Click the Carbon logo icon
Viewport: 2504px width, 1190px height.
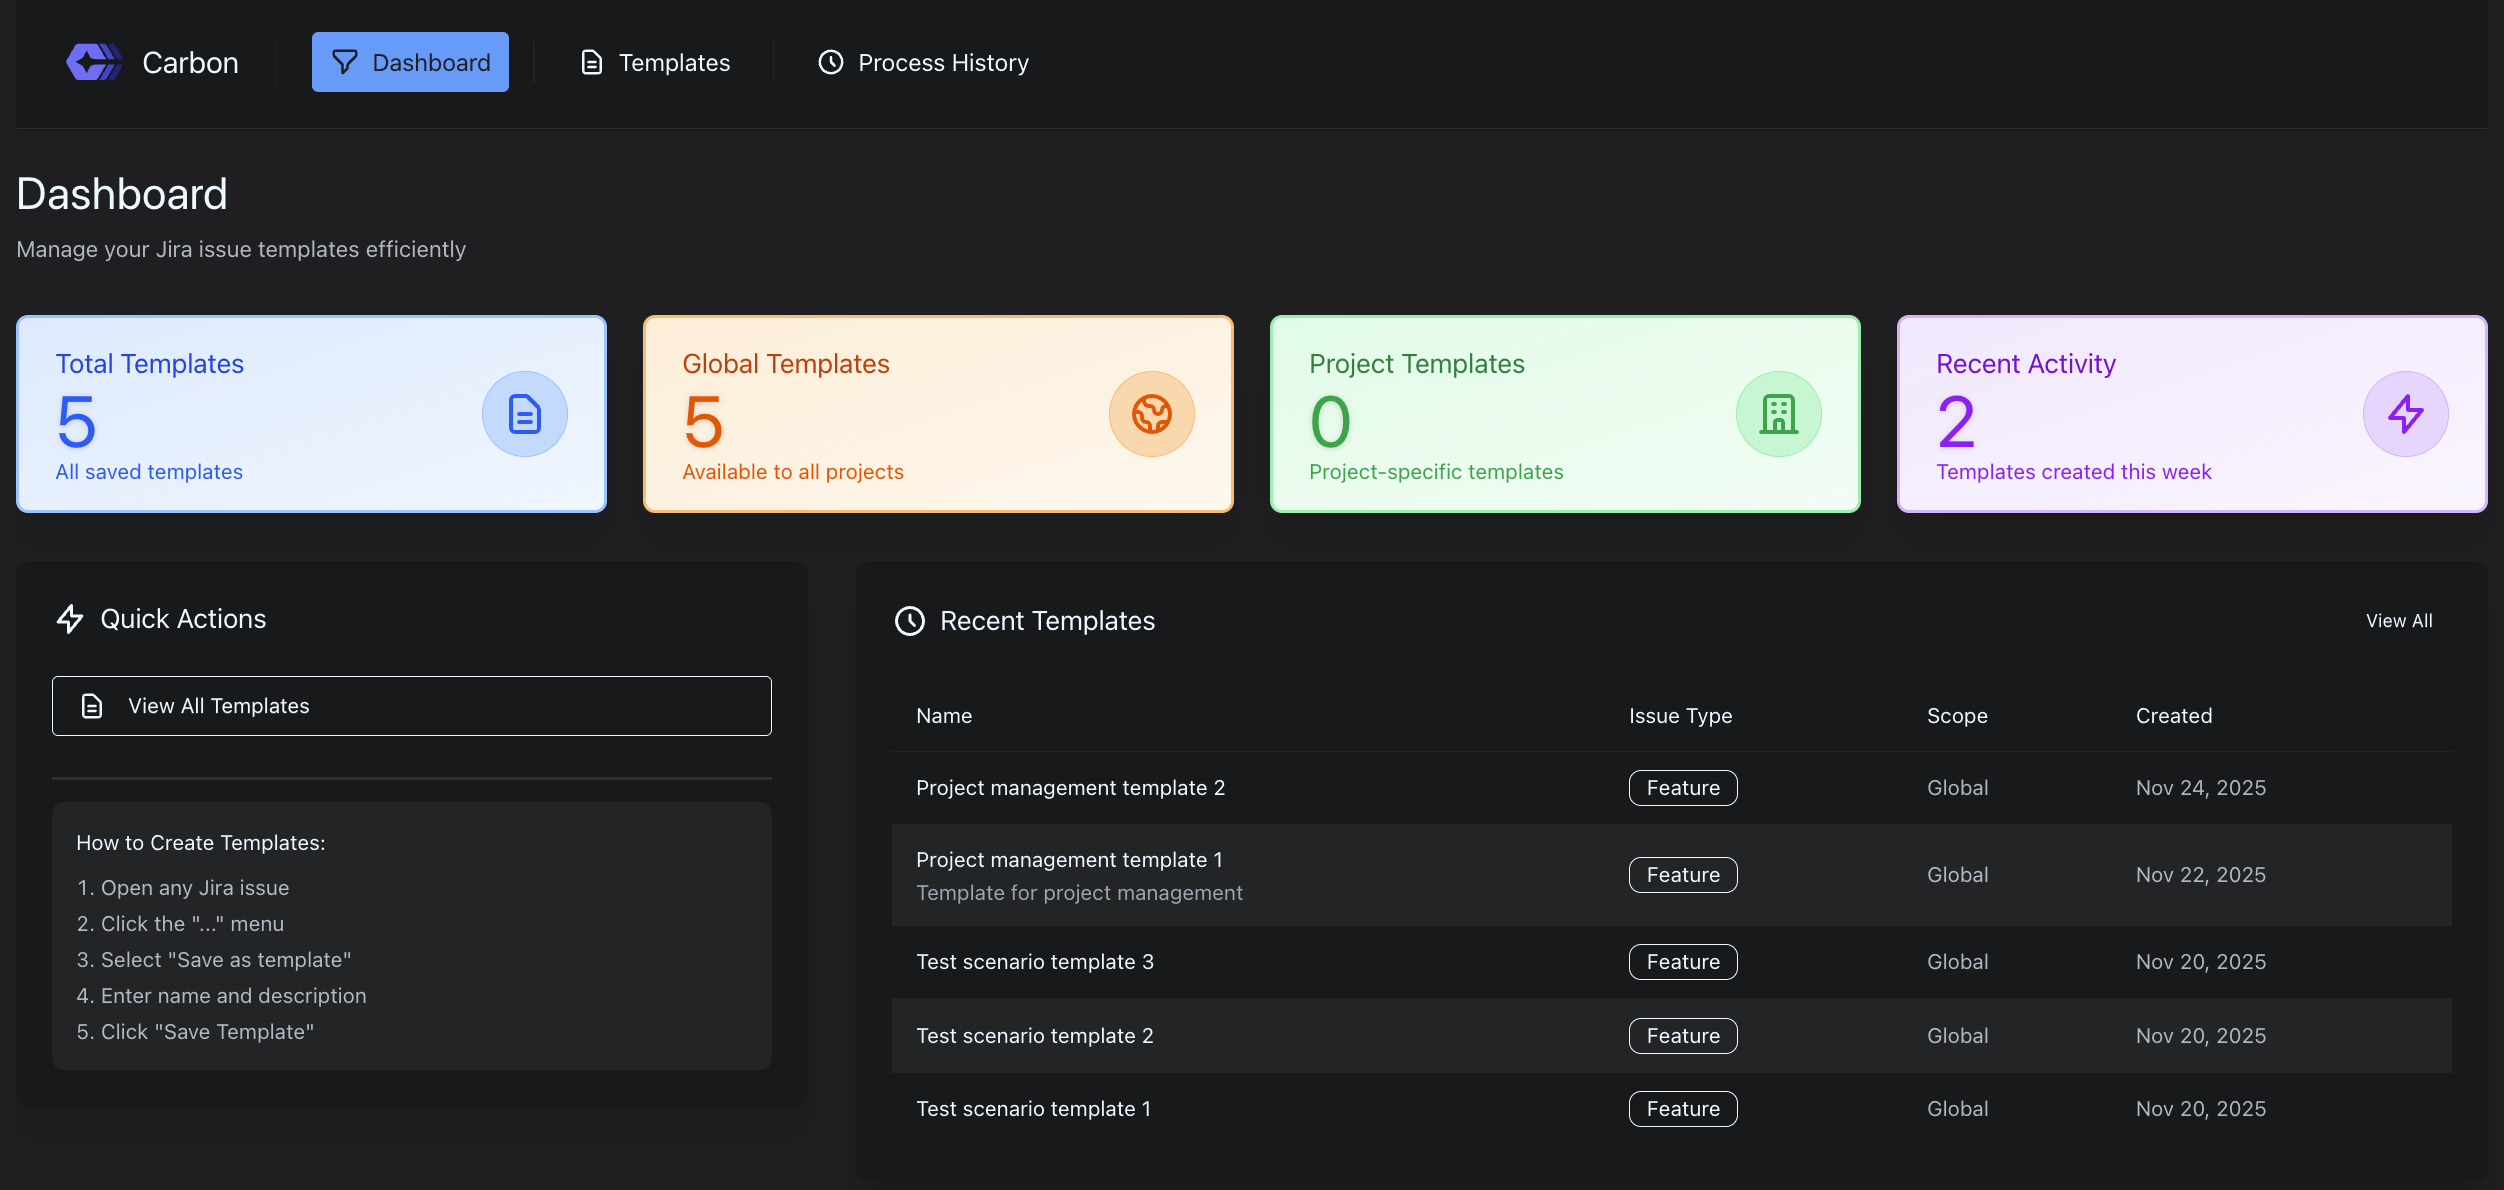coord(92,61)
